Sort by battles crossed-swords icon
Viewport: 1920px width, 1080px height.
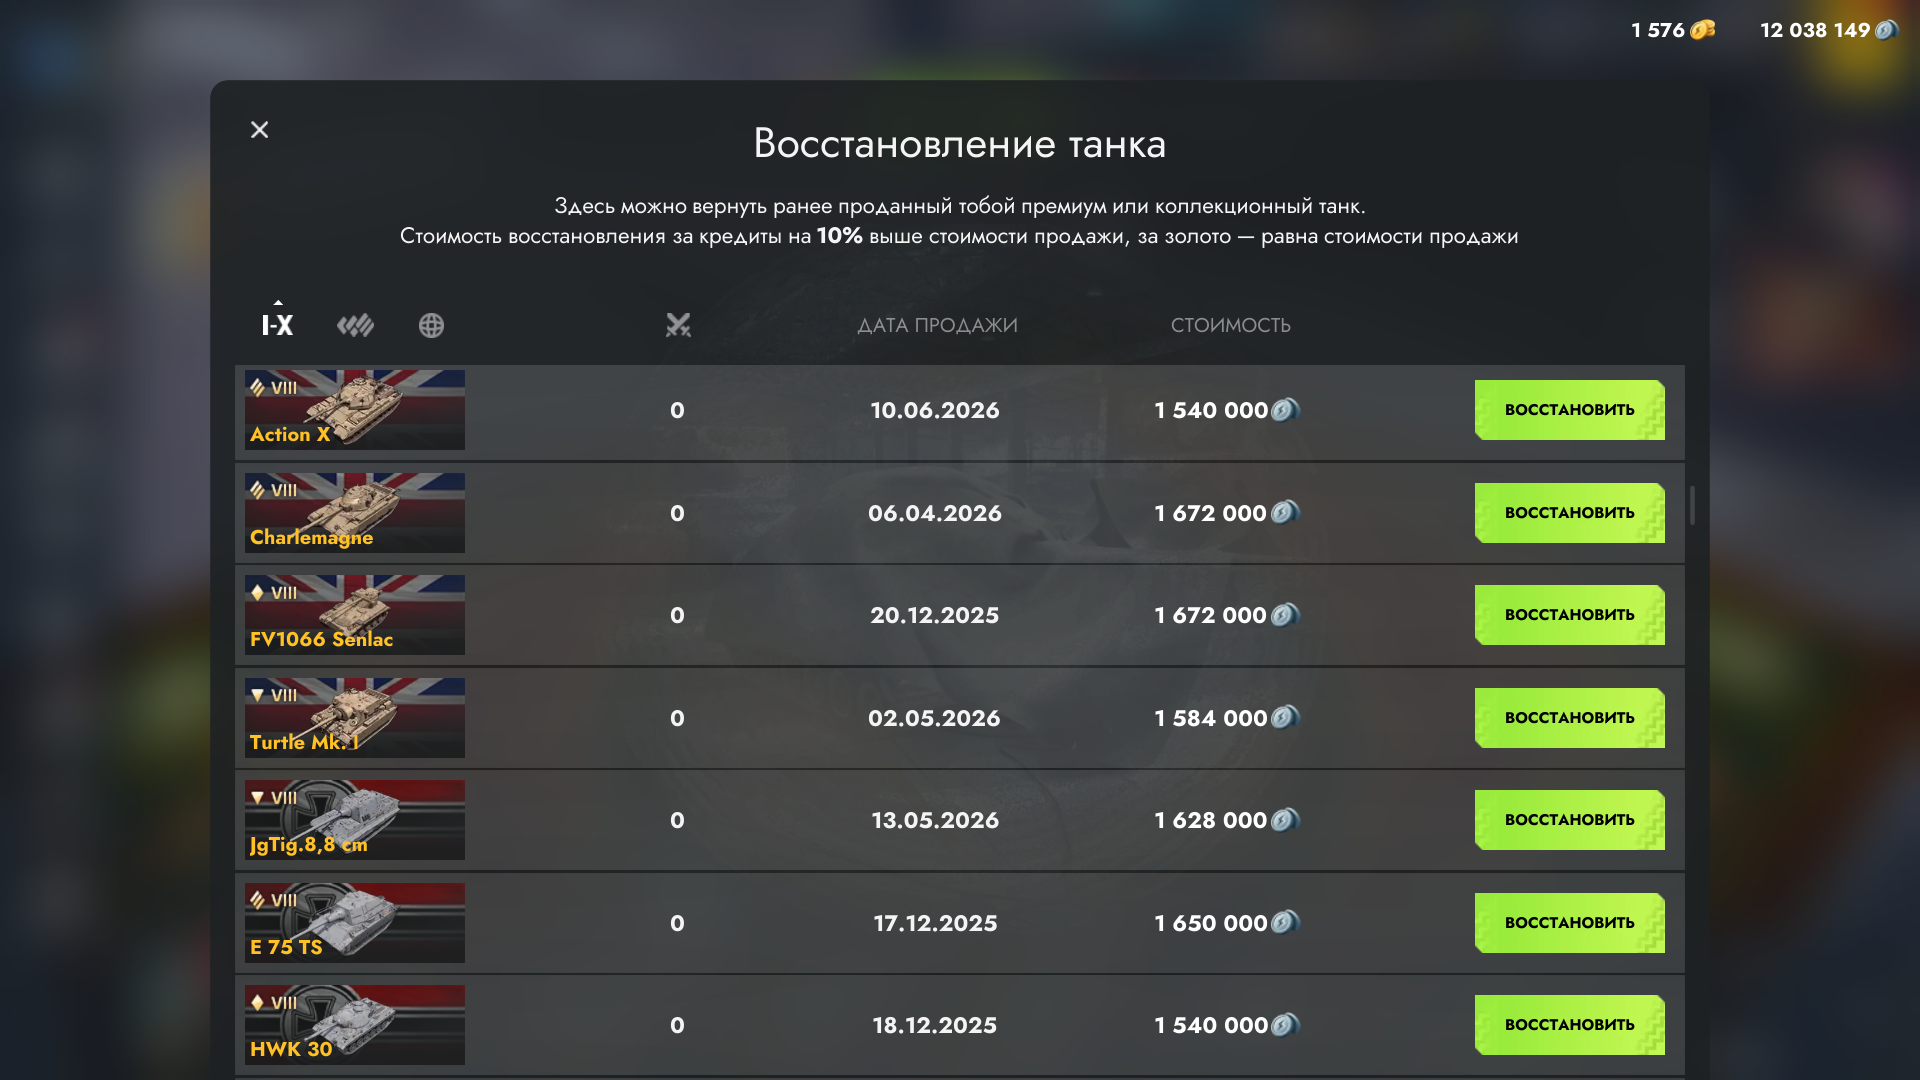678,325
